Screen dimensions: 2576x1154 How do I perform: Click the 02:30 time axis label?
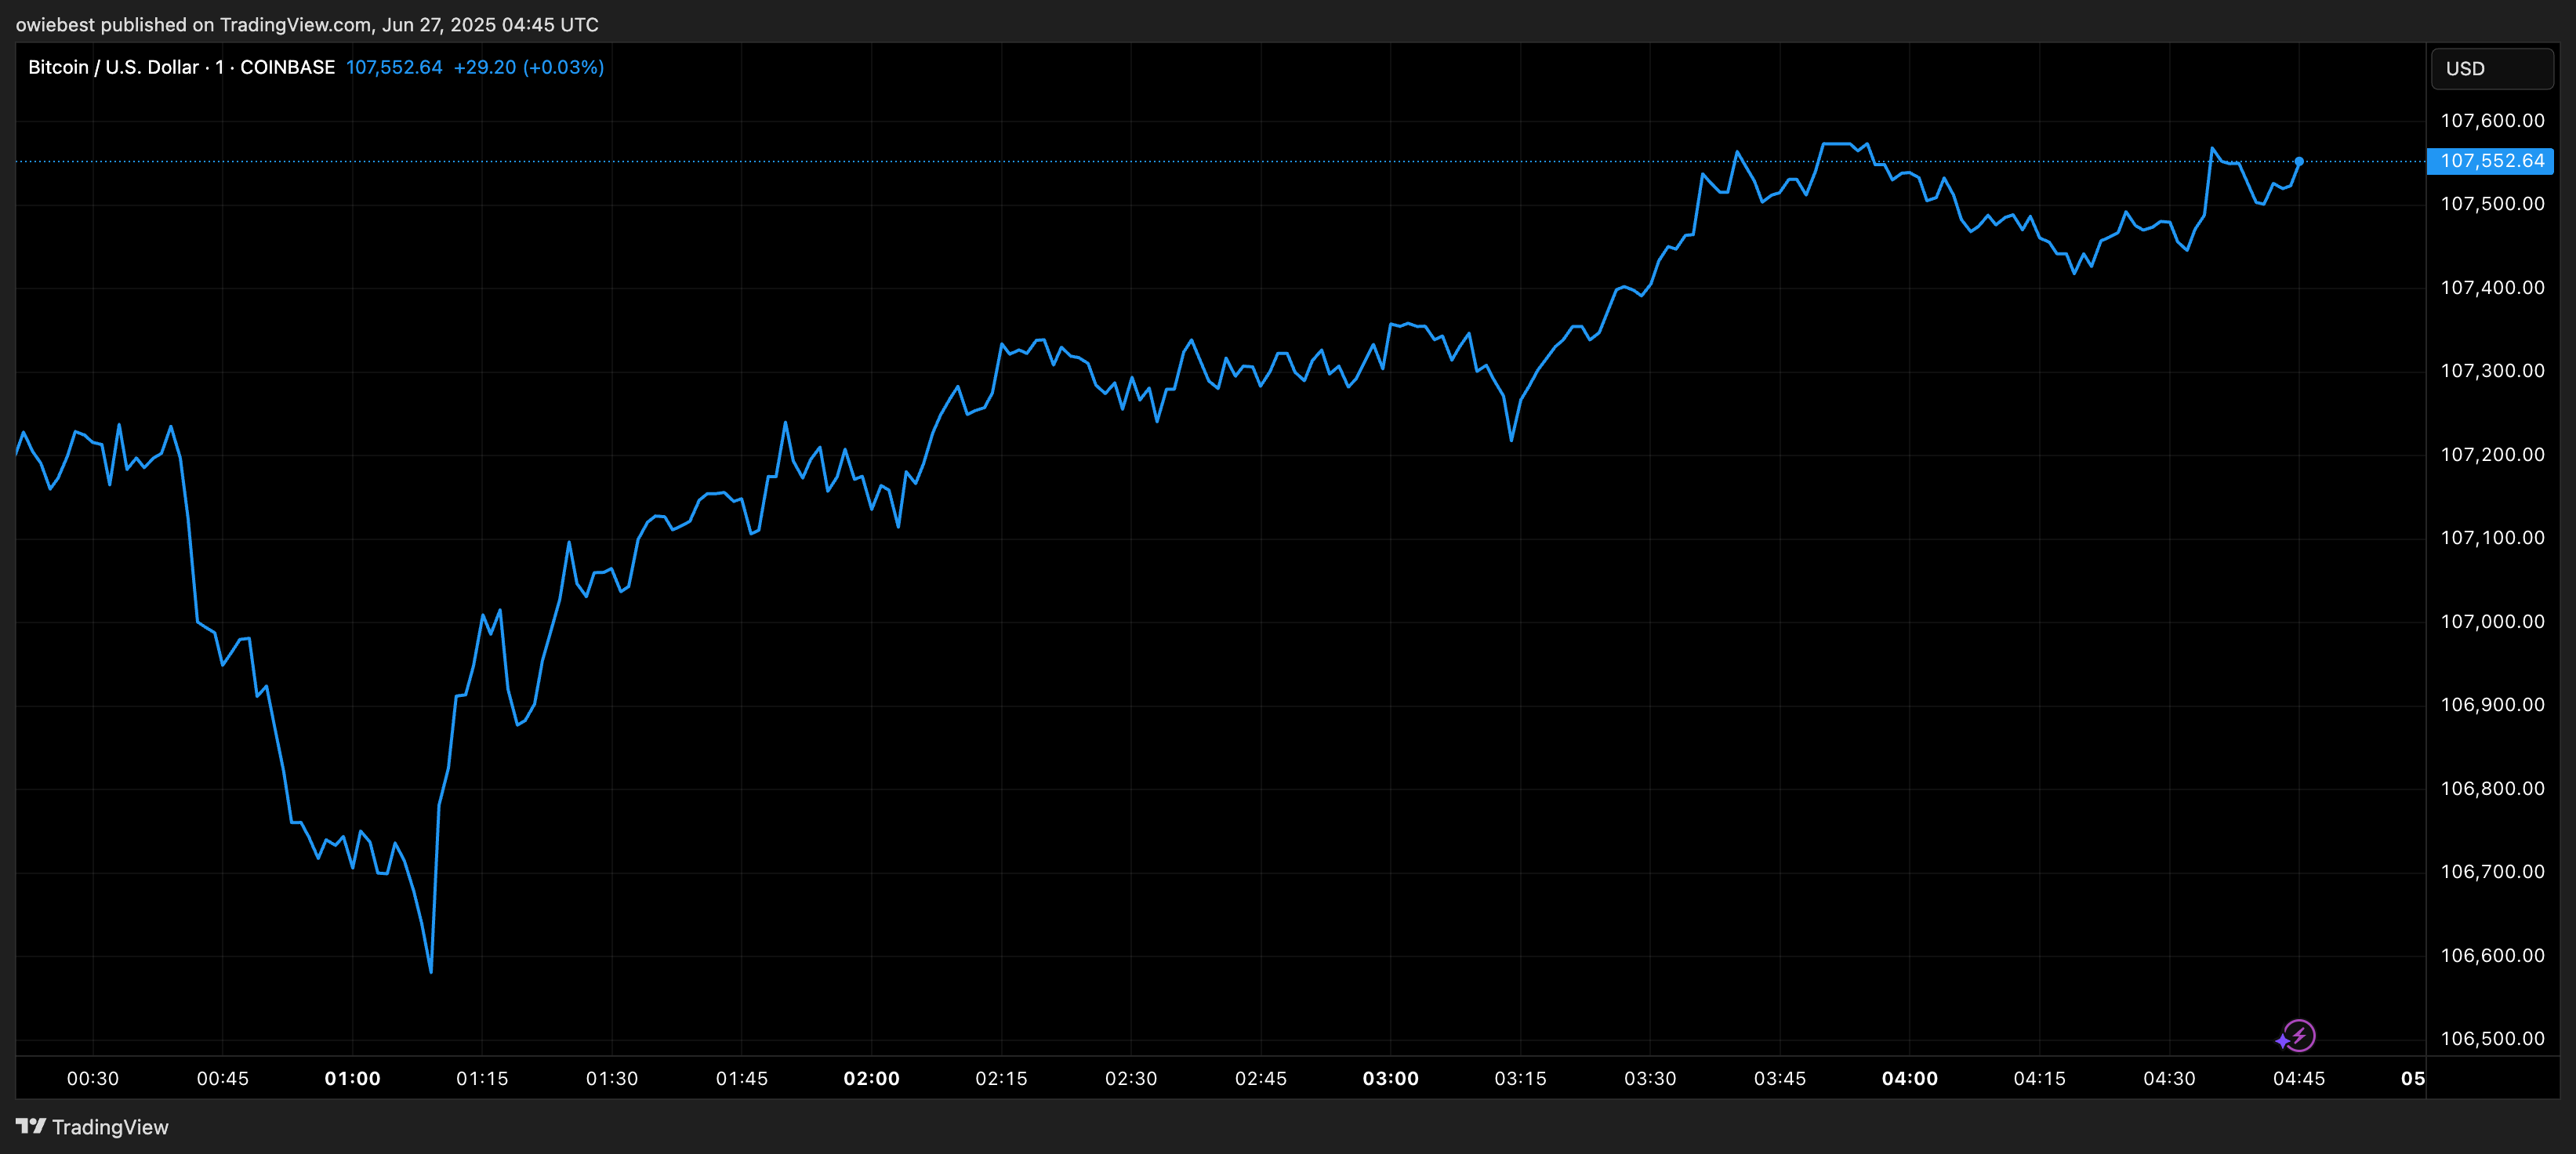(x=1131, y=1079)
